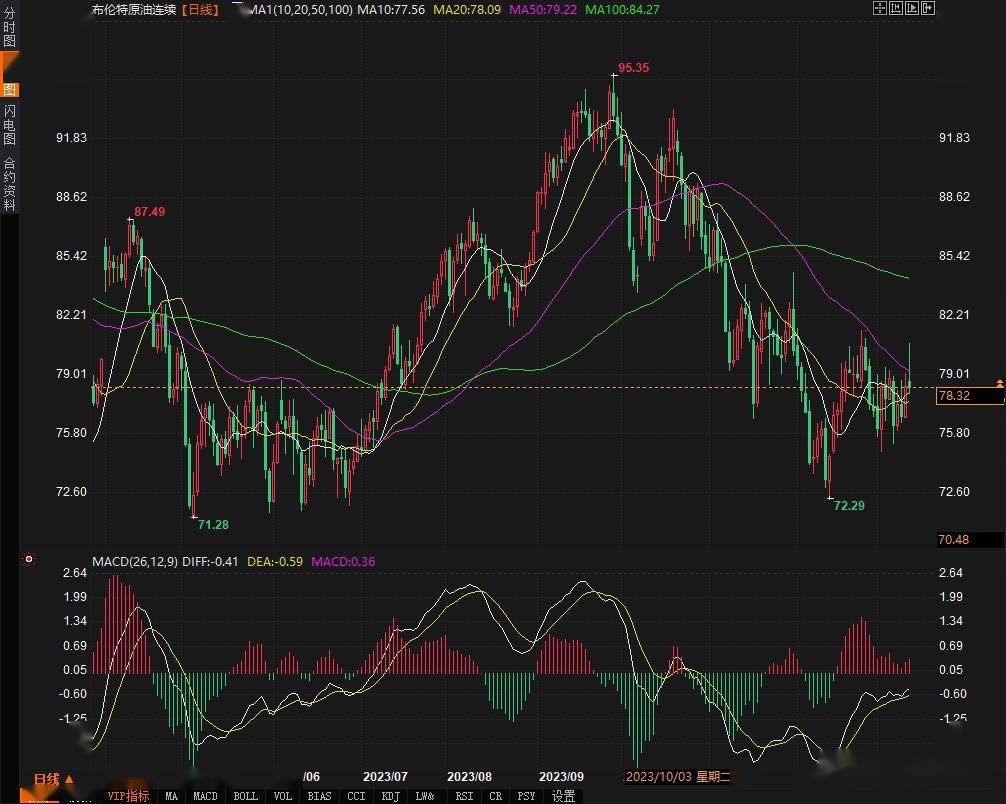
Task: Select the VOL indicator tab
Action: click(283, 796)
